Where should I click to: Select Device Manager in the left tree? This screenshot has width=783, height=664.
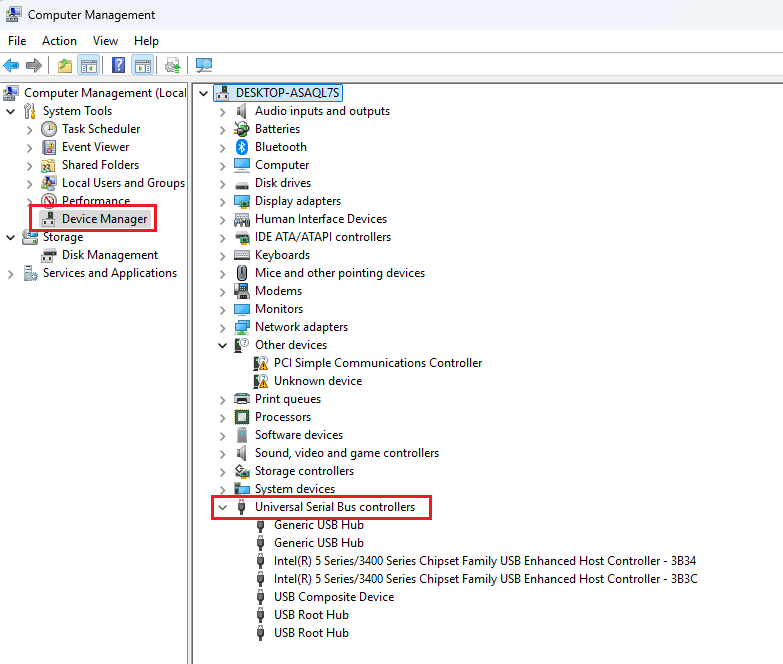104,219
